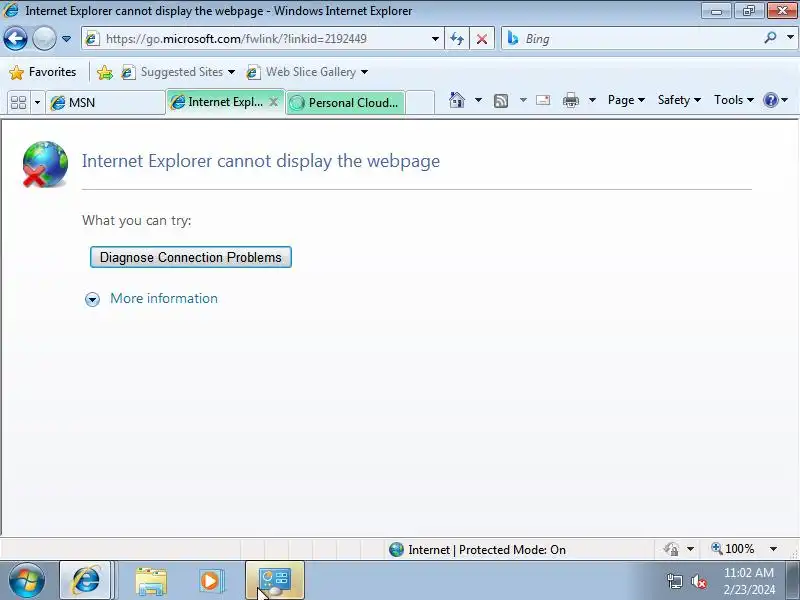Click the RSS feeds icon
The image size is (800, 600).
(501, 101)
